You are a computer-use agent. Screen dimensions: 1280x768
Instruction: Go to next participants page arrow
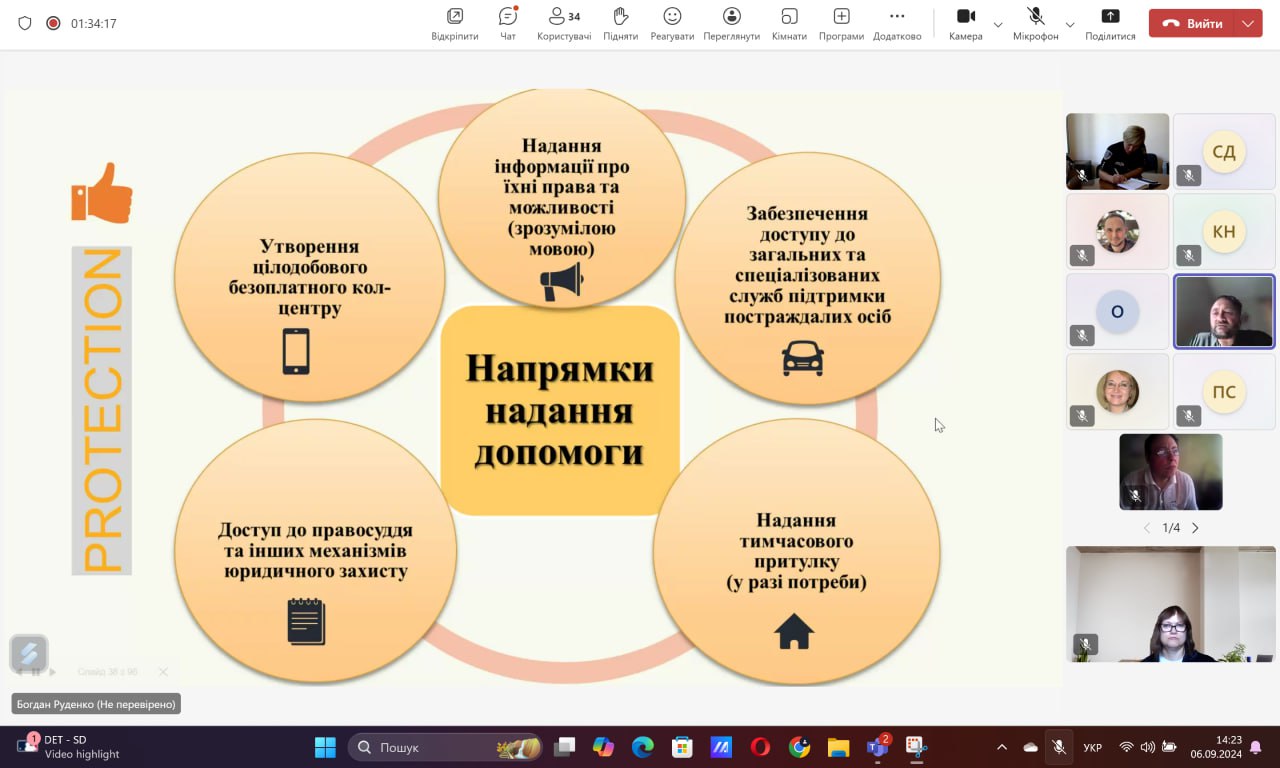[1195, 528]
